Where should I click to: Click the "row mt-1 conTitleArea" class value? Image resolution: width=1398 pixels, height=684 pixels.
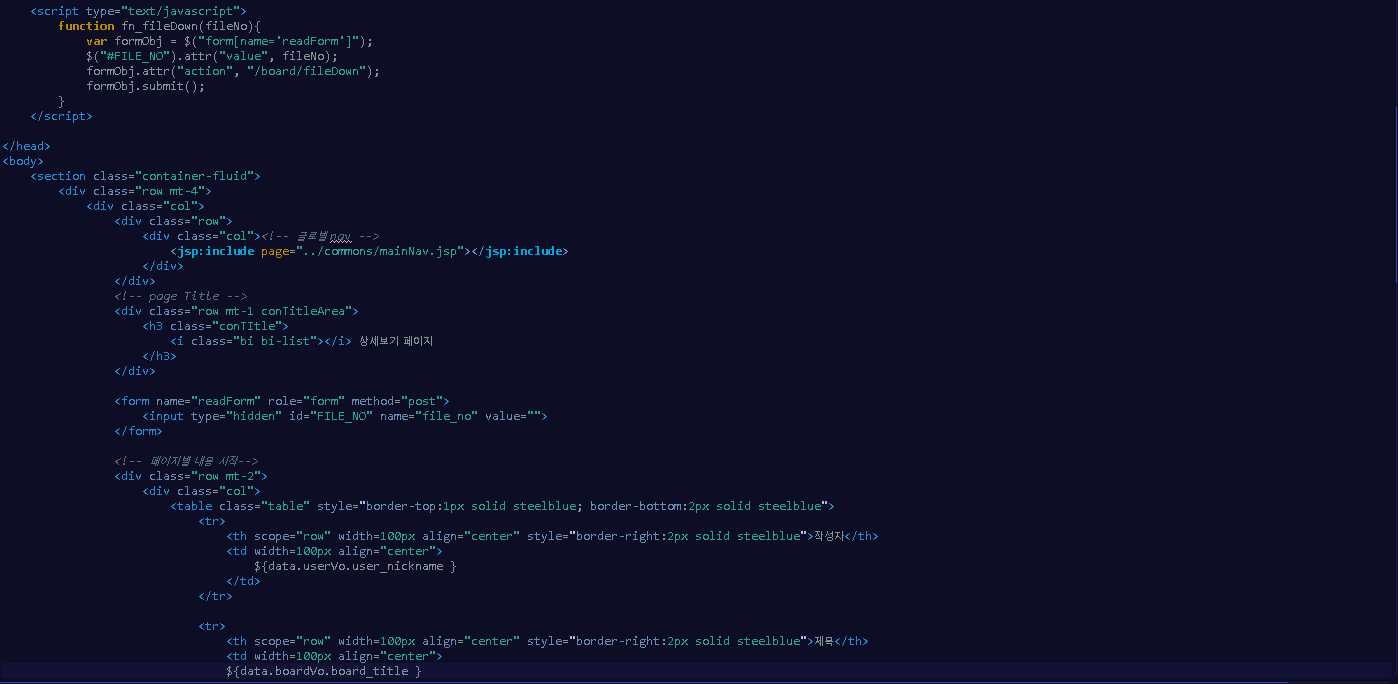275,311
